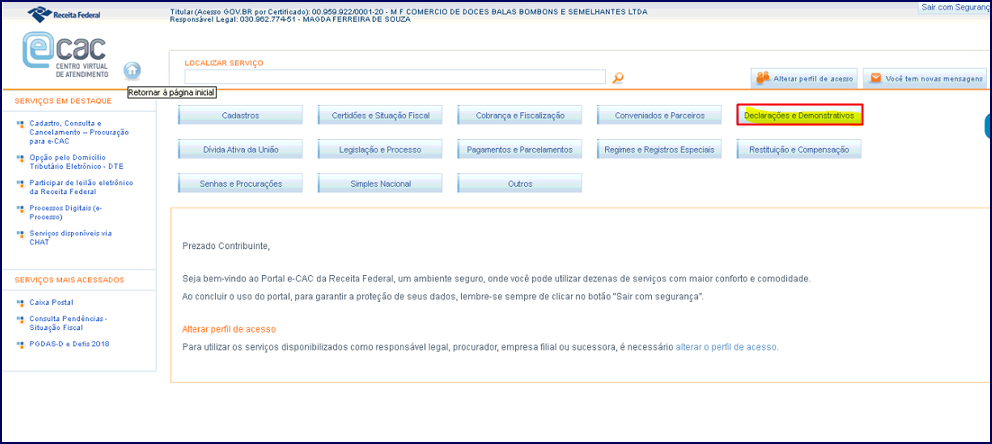
Task: Open PGDAS-D e Defis 2018 link
Action: [69, 344]
